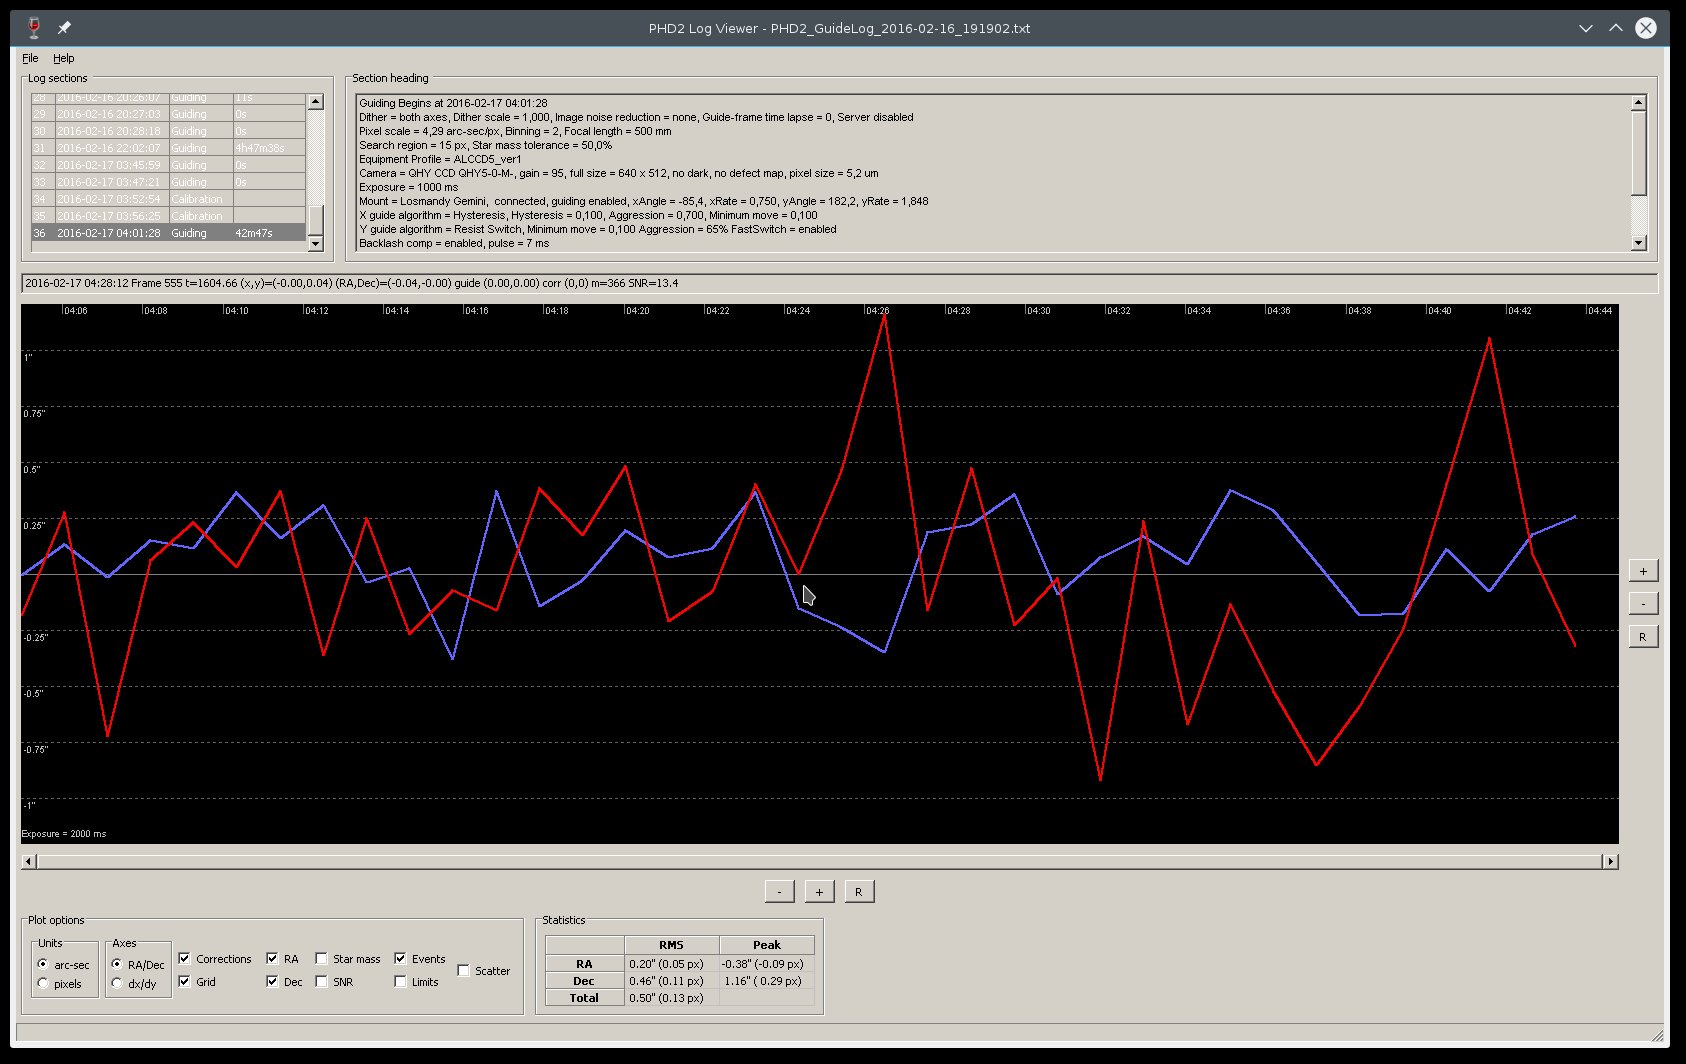Click the 'Exposure = 1000 ms' heading line
The image size is (1686, 1064).
tap(408, 187)
